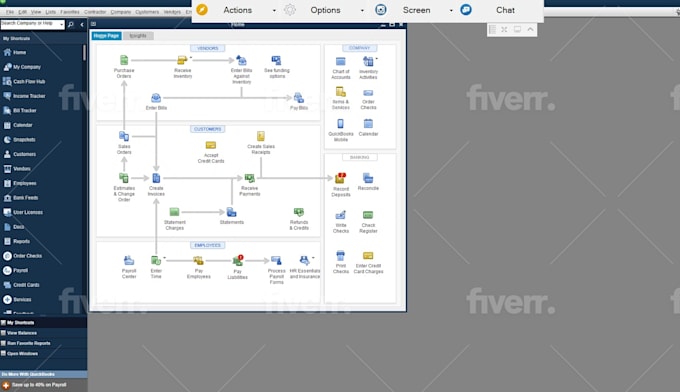Image resolution: width=680 pixels, height=392 pixels.
Task: Open Print Checks icon
Action: pos(341,256)
